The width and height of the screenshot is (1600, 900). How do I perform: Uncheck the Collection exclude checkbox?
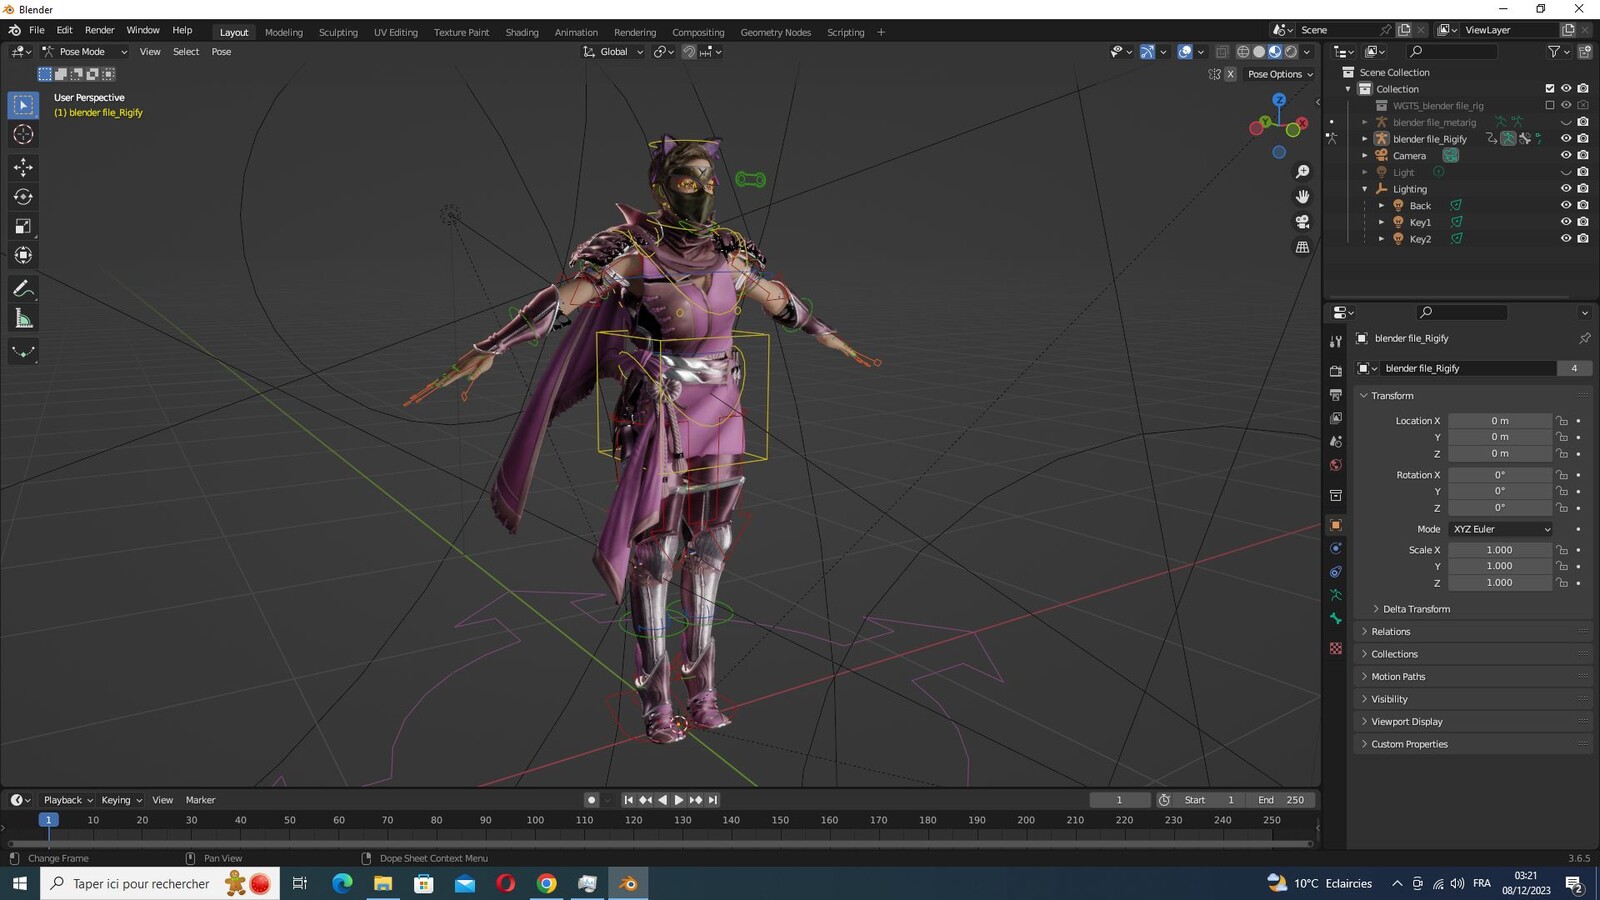(x=1550, y=88)
